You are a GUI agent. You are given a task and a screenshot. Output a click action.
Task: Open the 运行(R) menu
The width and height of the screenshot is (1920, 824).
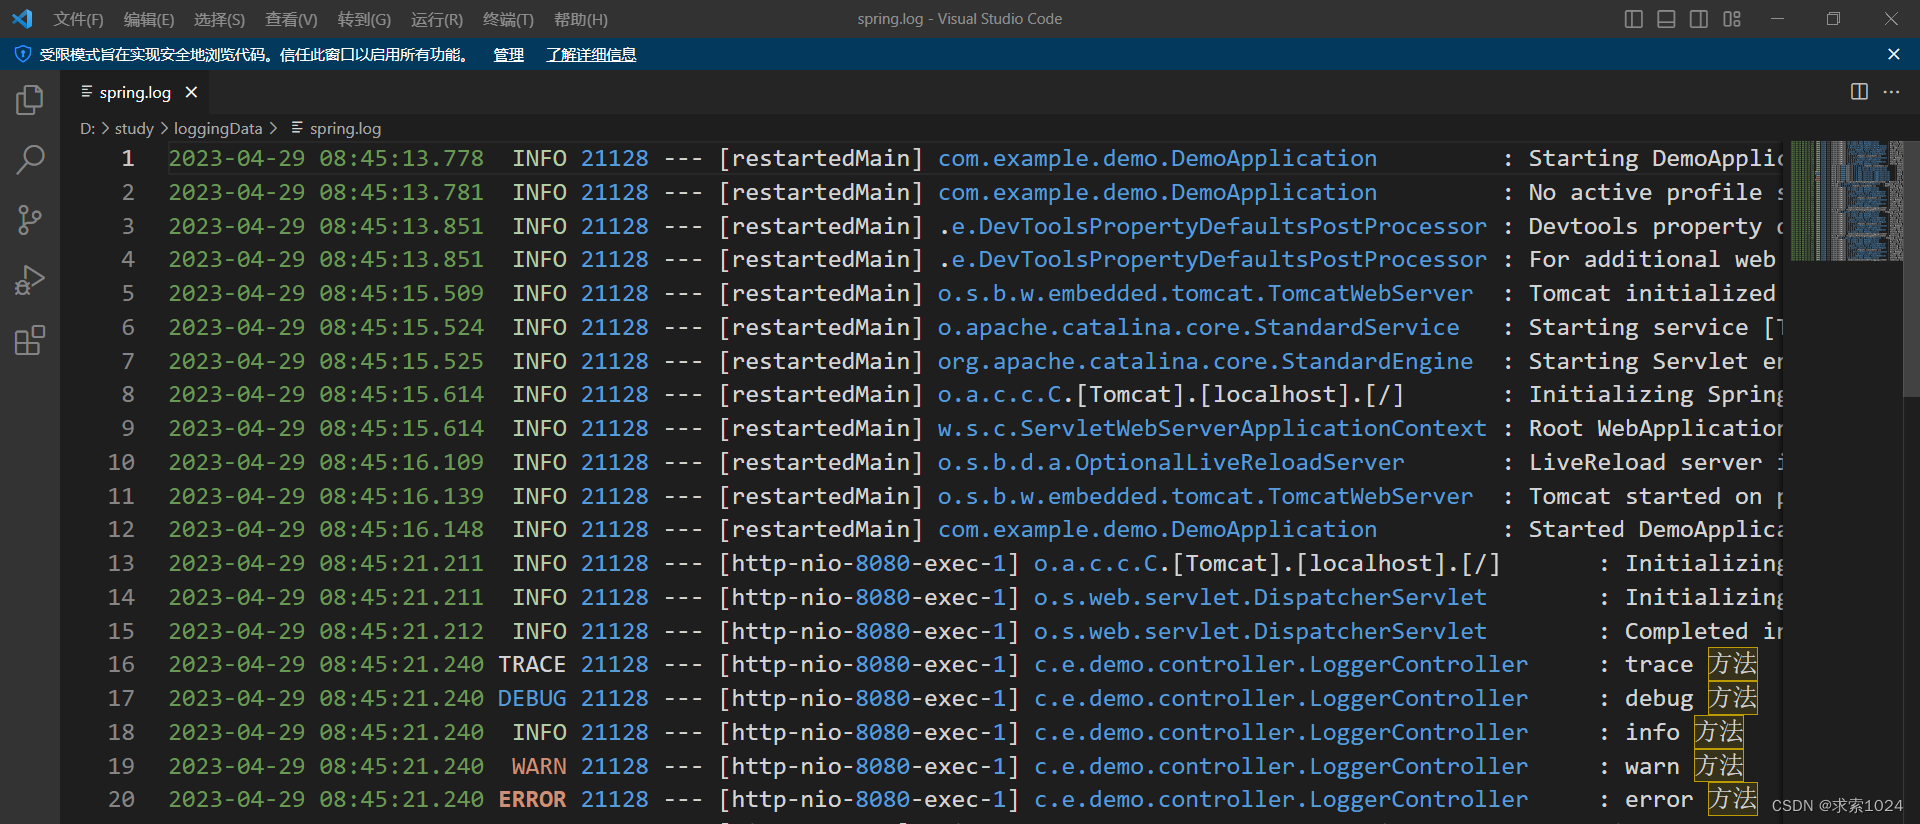(437, 19)
